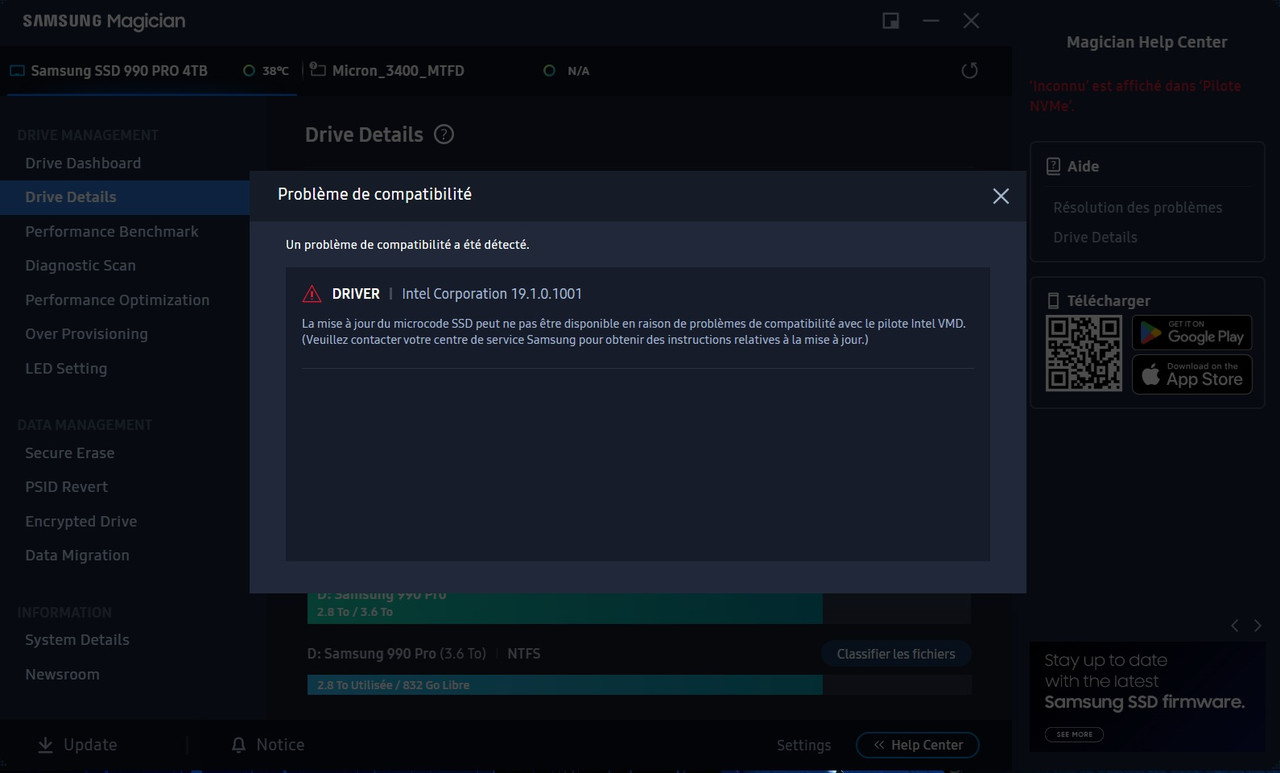The image size is (1280, 773).
Task: Click the Micron drive N/A status circle
Action: click(x=549, y=71)
